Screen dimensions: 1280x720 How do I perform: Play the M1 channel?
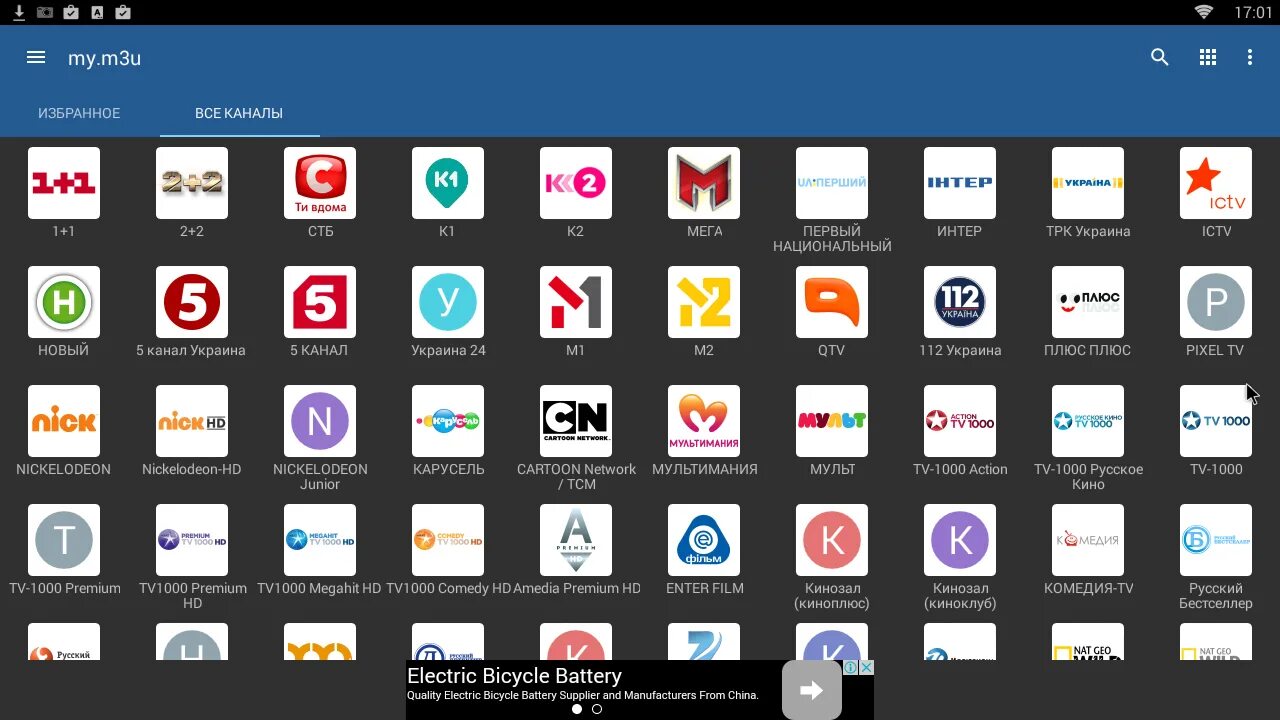click(576, 302)
